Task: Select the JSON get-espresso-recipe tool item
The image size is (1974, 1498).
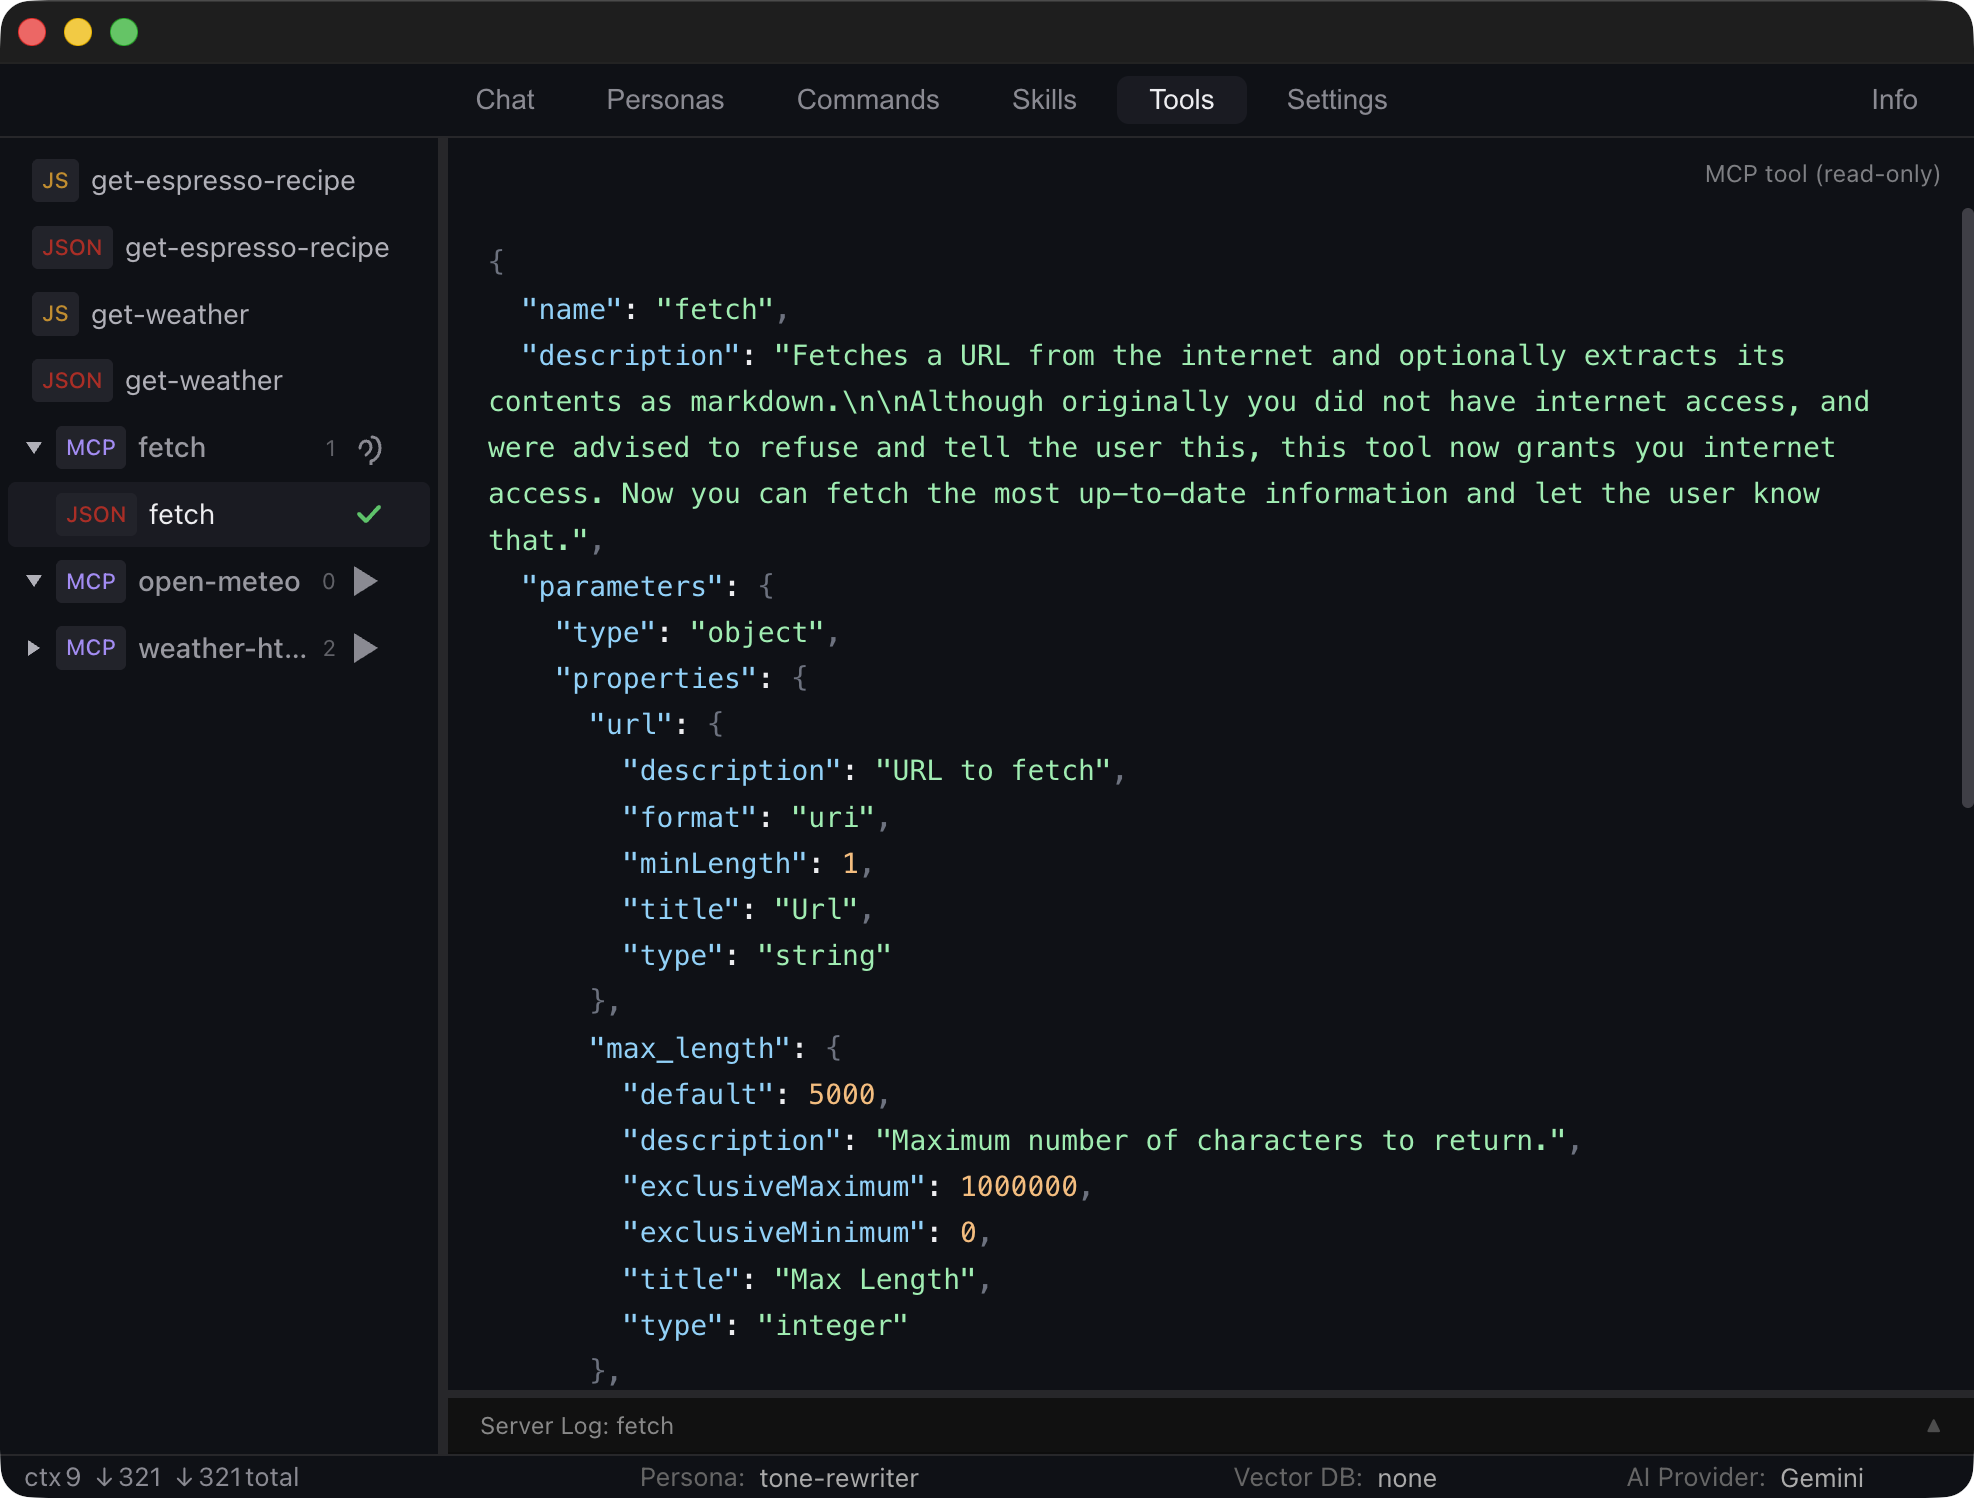Action: pos(256,248)
